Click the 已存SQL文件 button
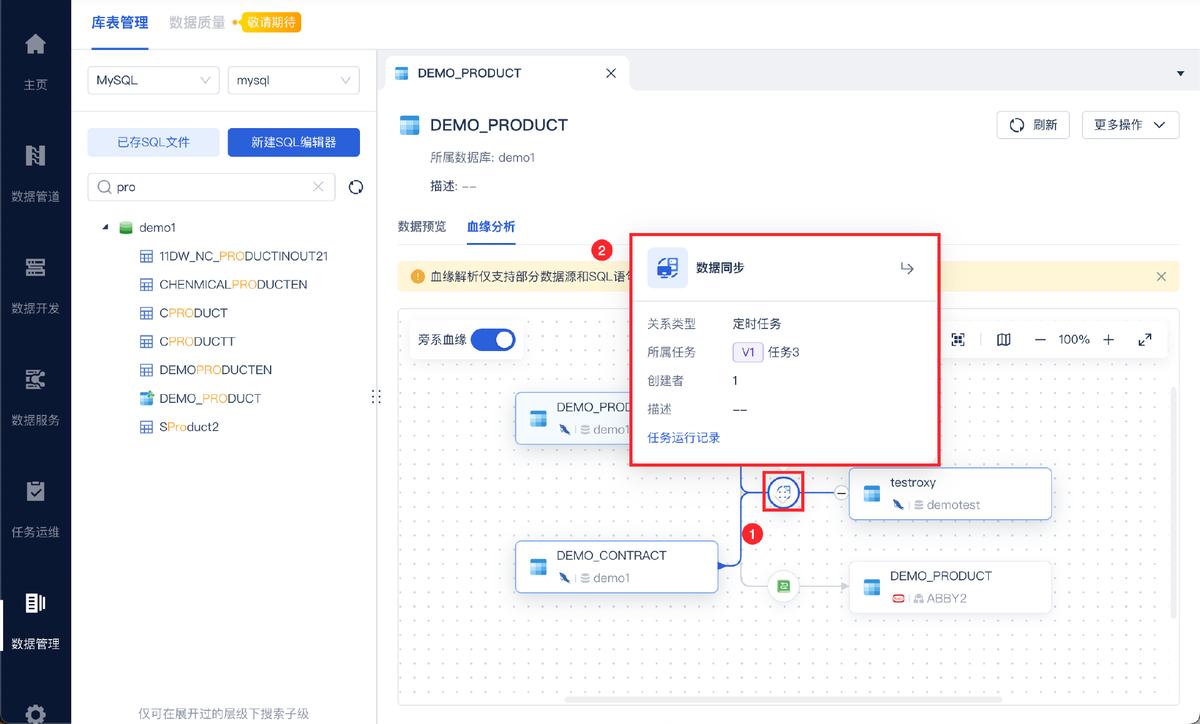This screenshot has height=724, width=1200. click(x=153, y=142)
